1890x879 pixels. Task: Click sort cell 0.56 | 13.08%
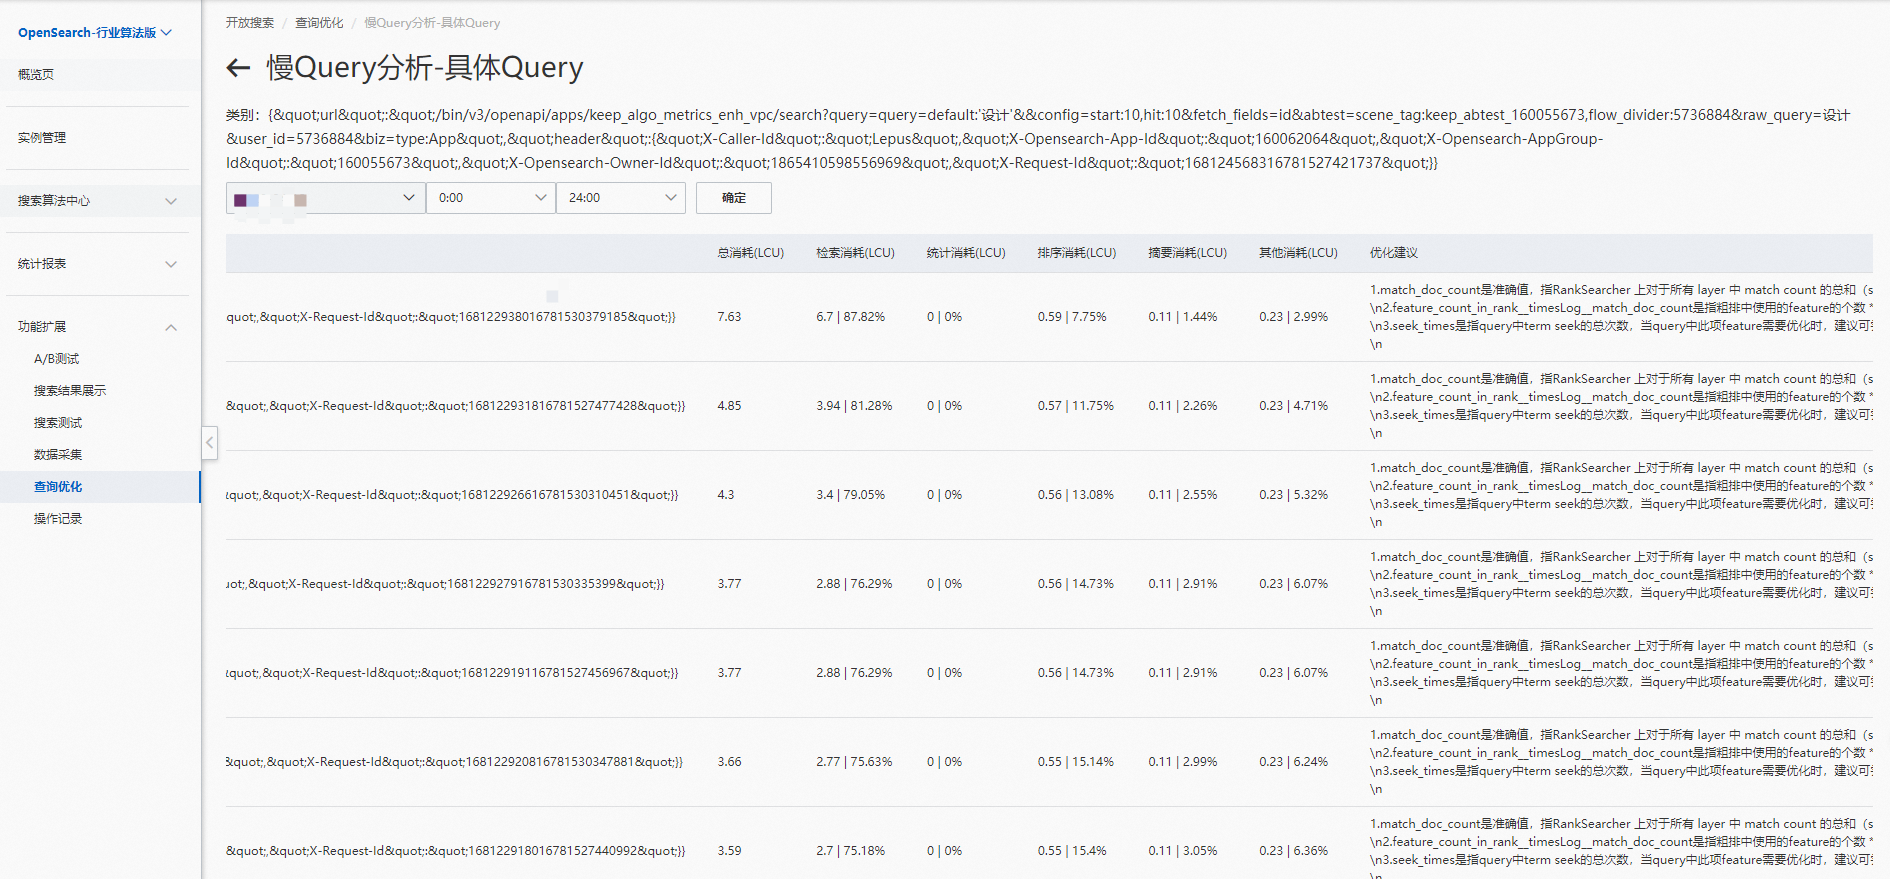pos(1076,495)
